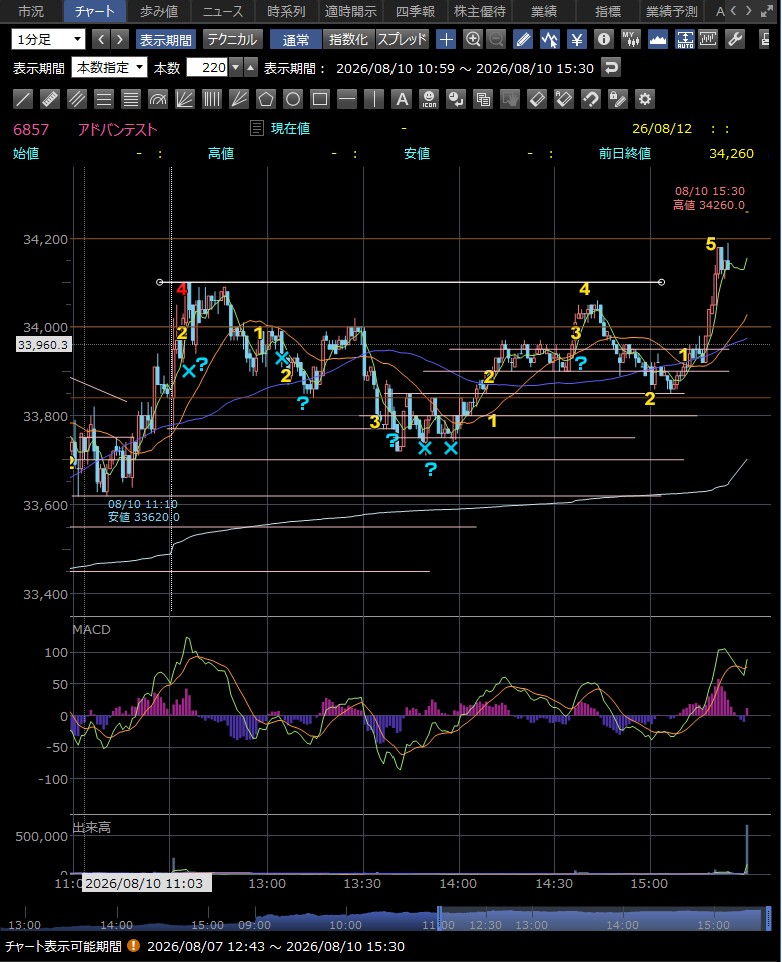
Task: Switch to the 歩み値 tab
Action: point(159,11)
